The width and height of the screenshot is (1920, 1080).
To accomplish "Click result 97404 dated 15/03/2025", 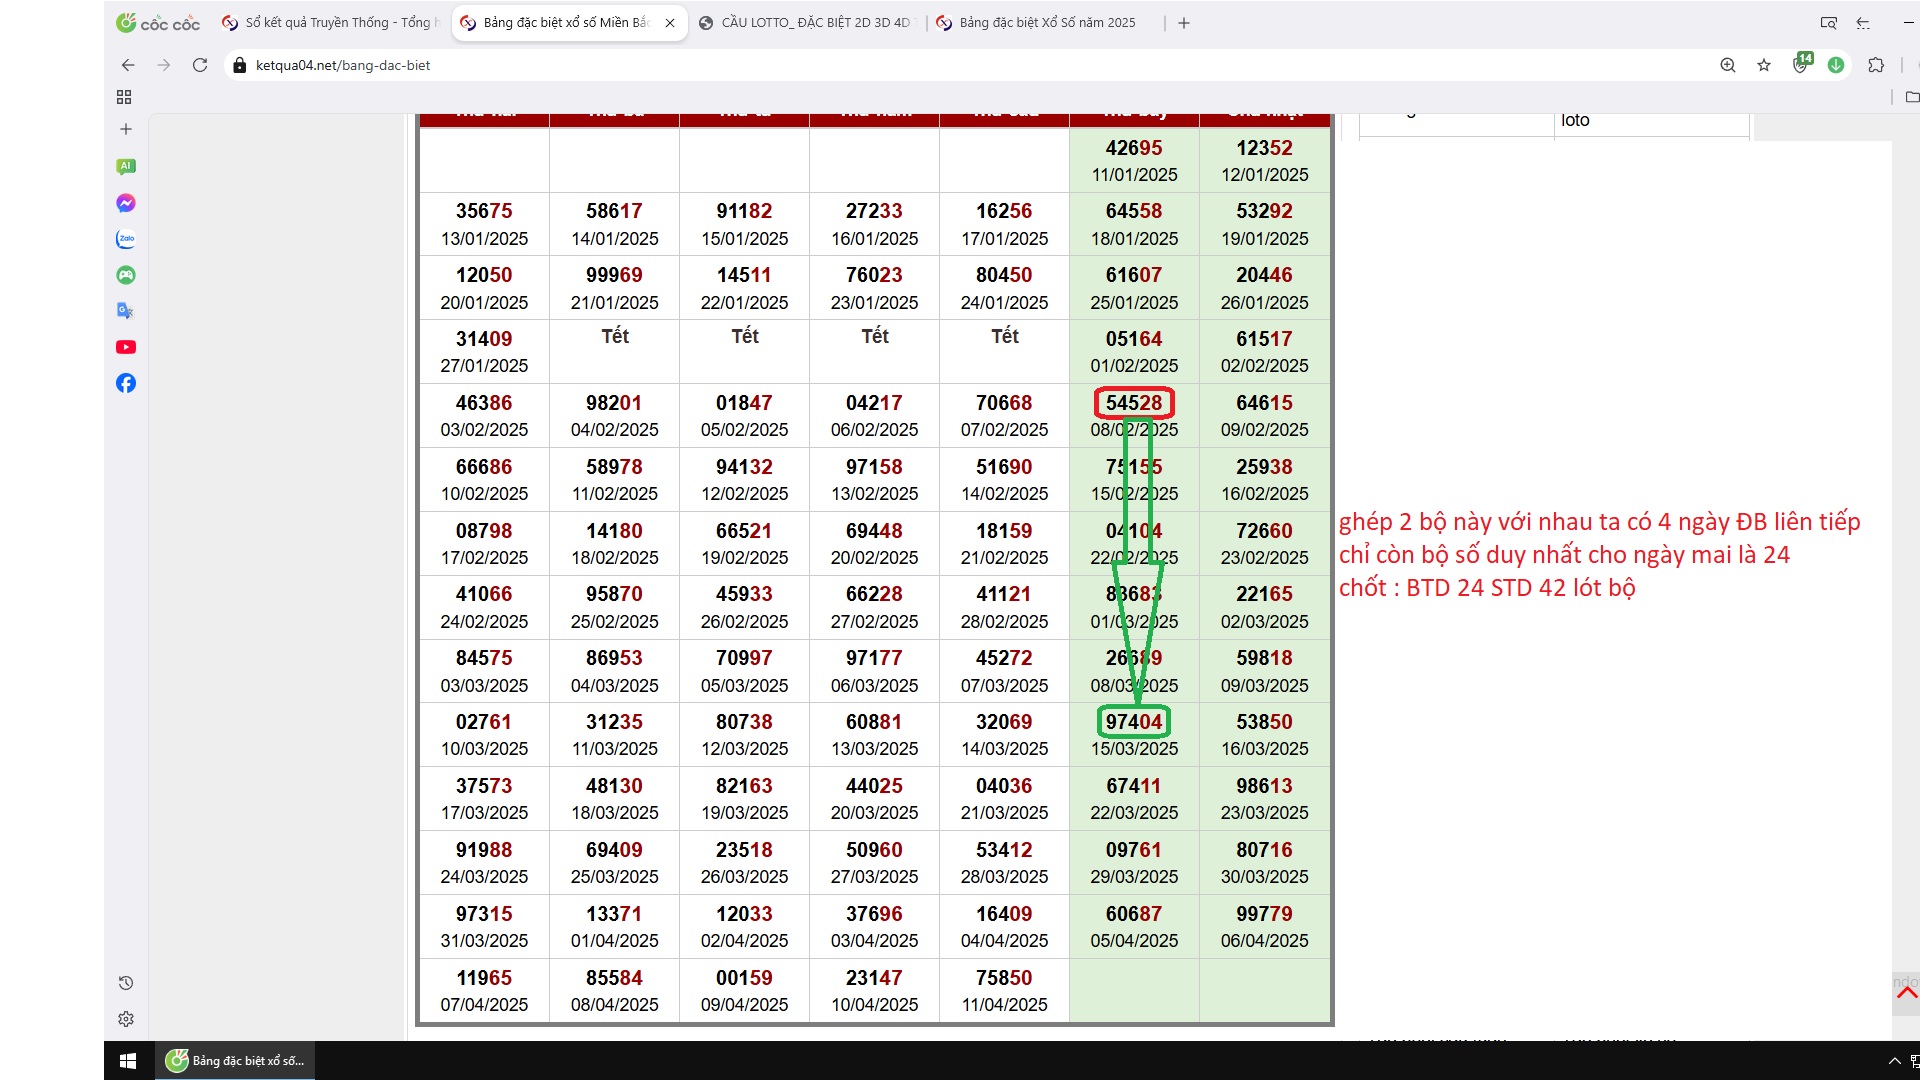I will pos(1134,722).
